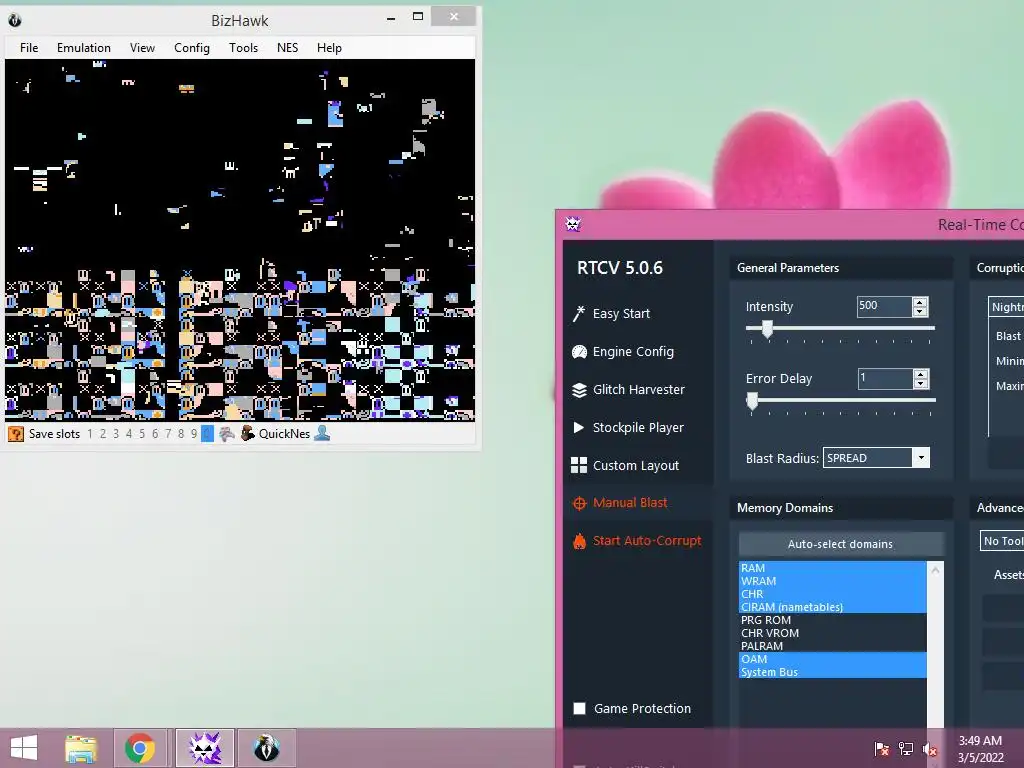Image resolution: width=1024 pixels, height=768 pixels.
Task: Open the Glitch Harvester
Action: click(638, 389)
